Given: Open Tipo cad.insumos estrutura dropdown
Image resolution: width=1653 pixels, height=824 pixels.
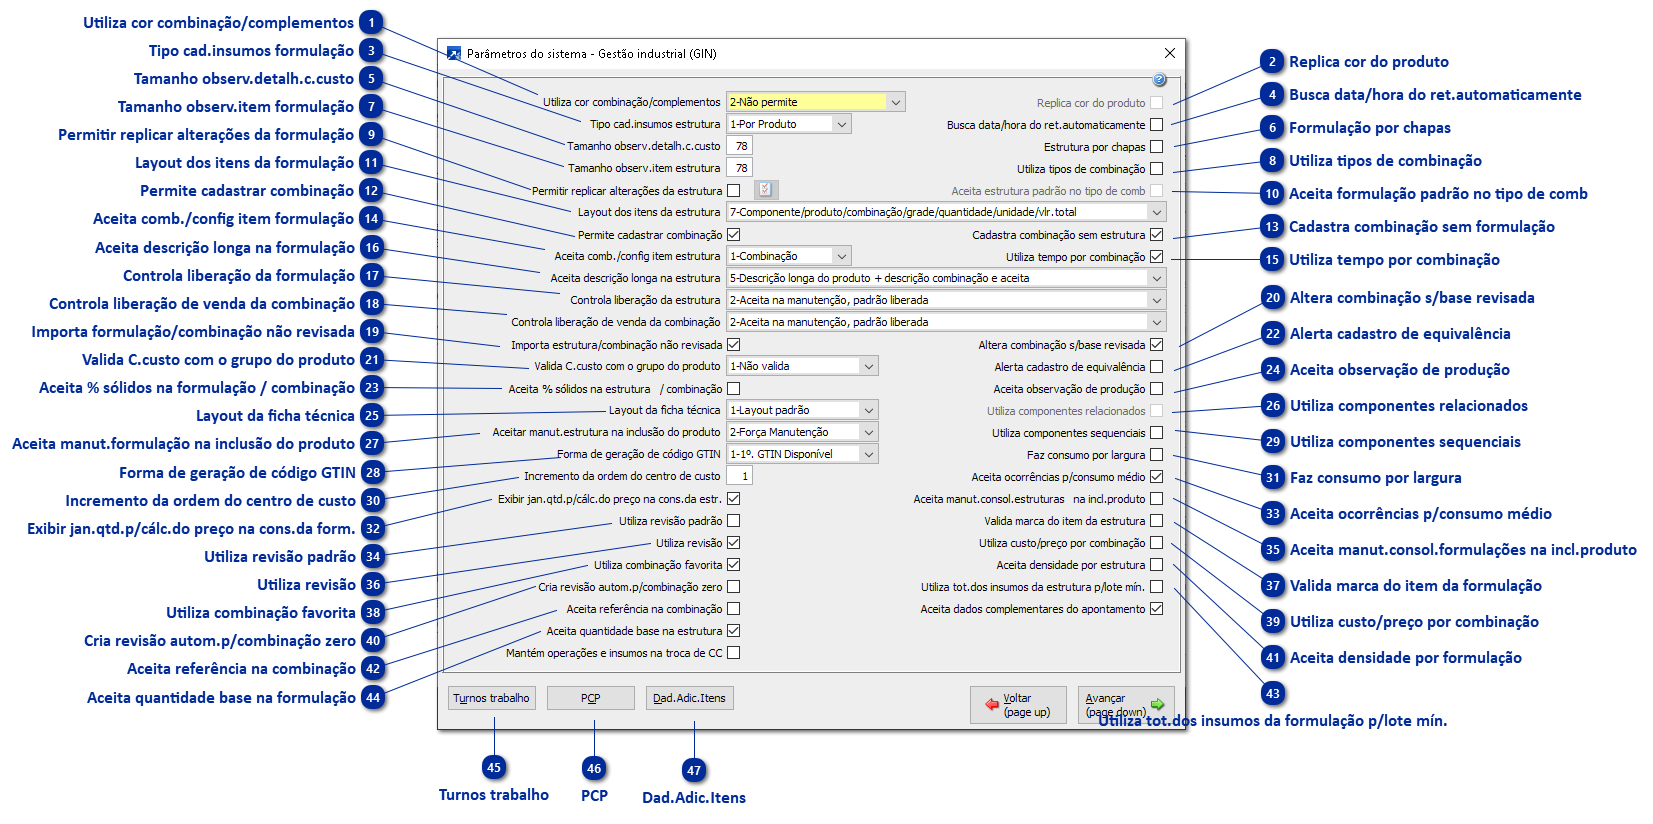Looking at the screenshot, I should [x=842, y=124].
